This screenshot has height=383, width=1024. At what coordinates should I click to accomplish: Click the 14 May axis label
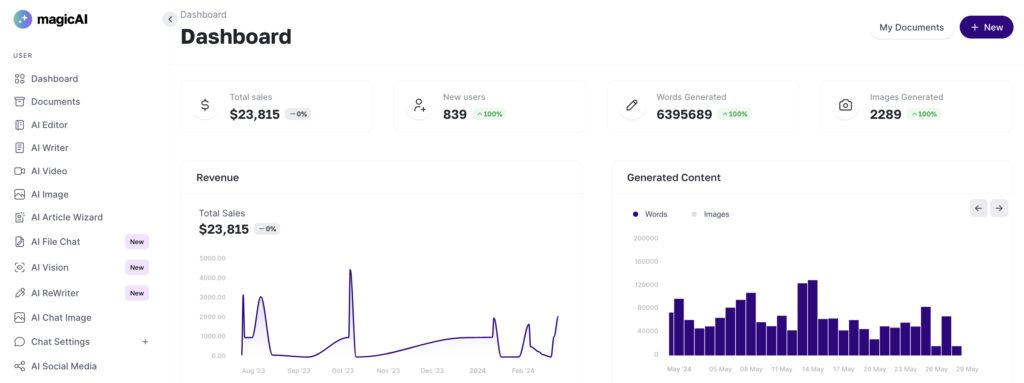[x=812, y=369]
